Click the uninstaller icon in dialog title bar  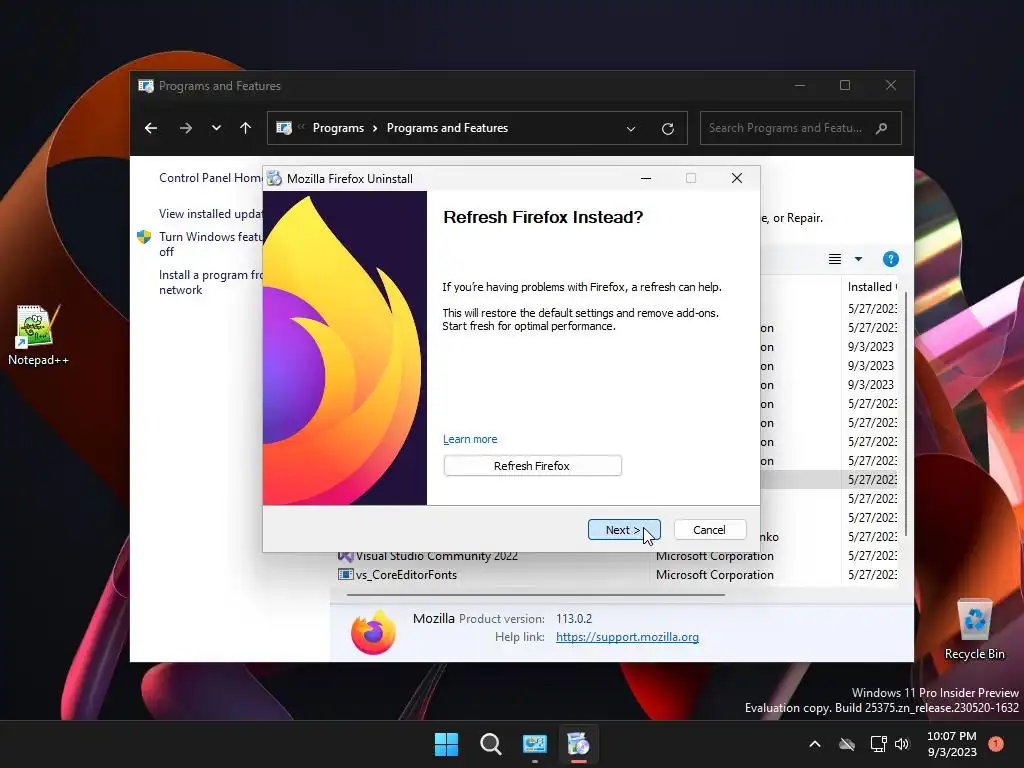point(275,178)
